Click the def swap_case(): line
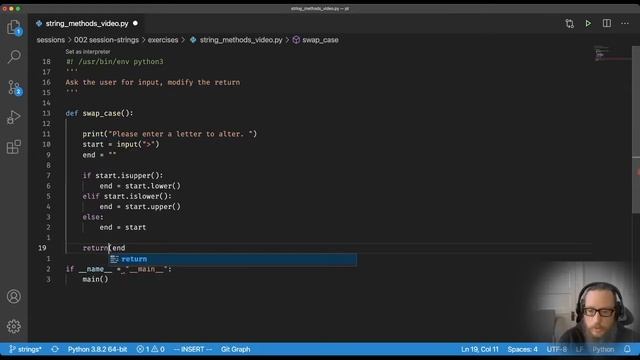This screenshot has width=640, height=360. click(100, 113)
